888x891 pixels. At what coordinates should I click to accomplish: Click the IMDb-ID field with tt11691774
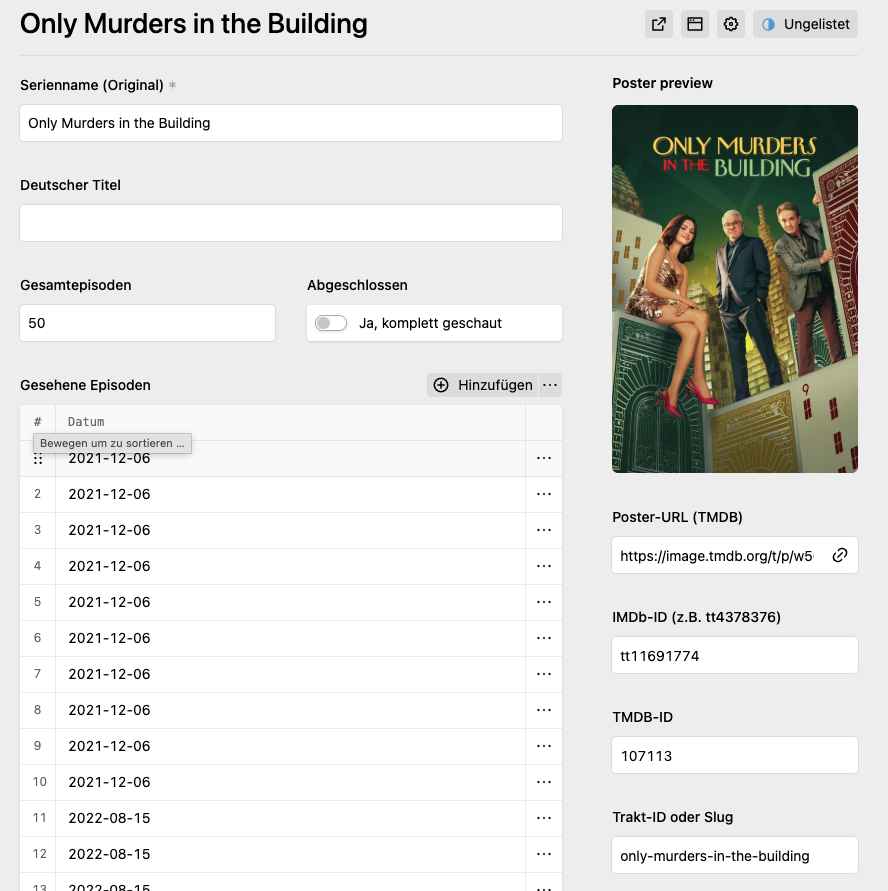click(x=735, y=656)
